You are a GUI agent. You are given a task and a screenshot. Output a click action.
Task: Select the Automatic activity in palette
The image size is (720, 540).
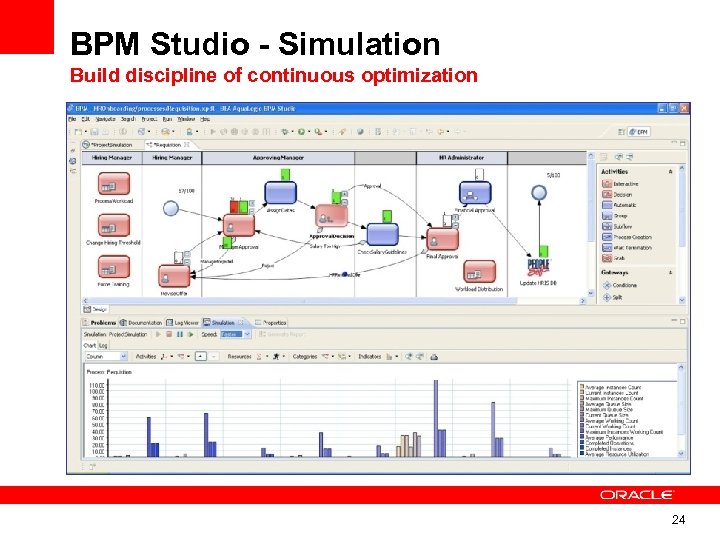(x=619, y=205)
